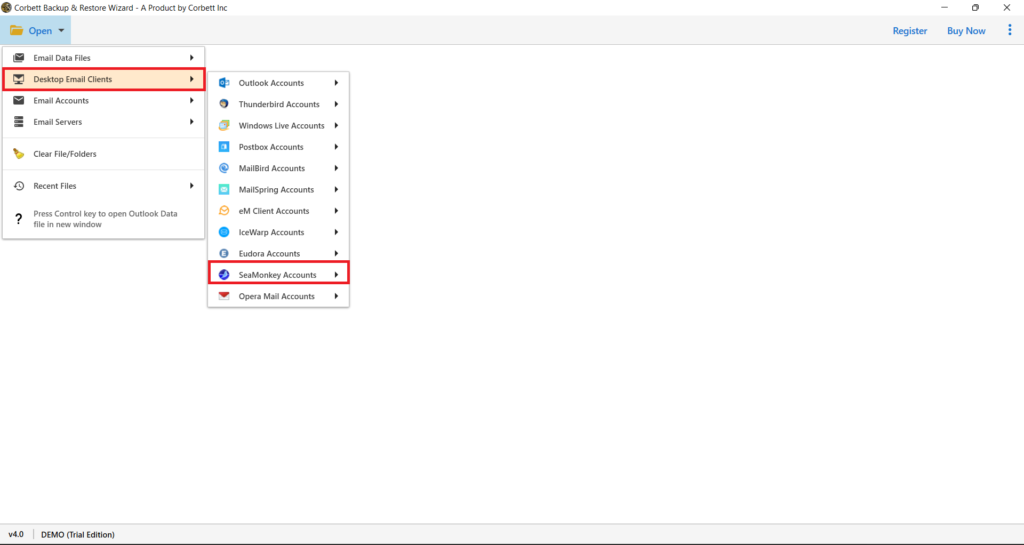Click the IceWarp Accounts icon
1024x545 pixels.
(x=224, y=232)
